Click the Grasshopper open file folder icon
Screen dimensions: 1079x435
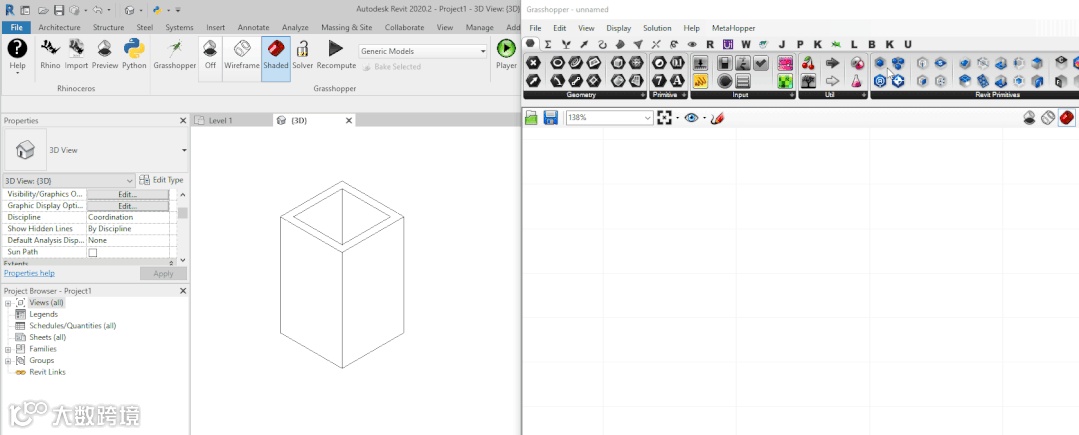point(531,118)
